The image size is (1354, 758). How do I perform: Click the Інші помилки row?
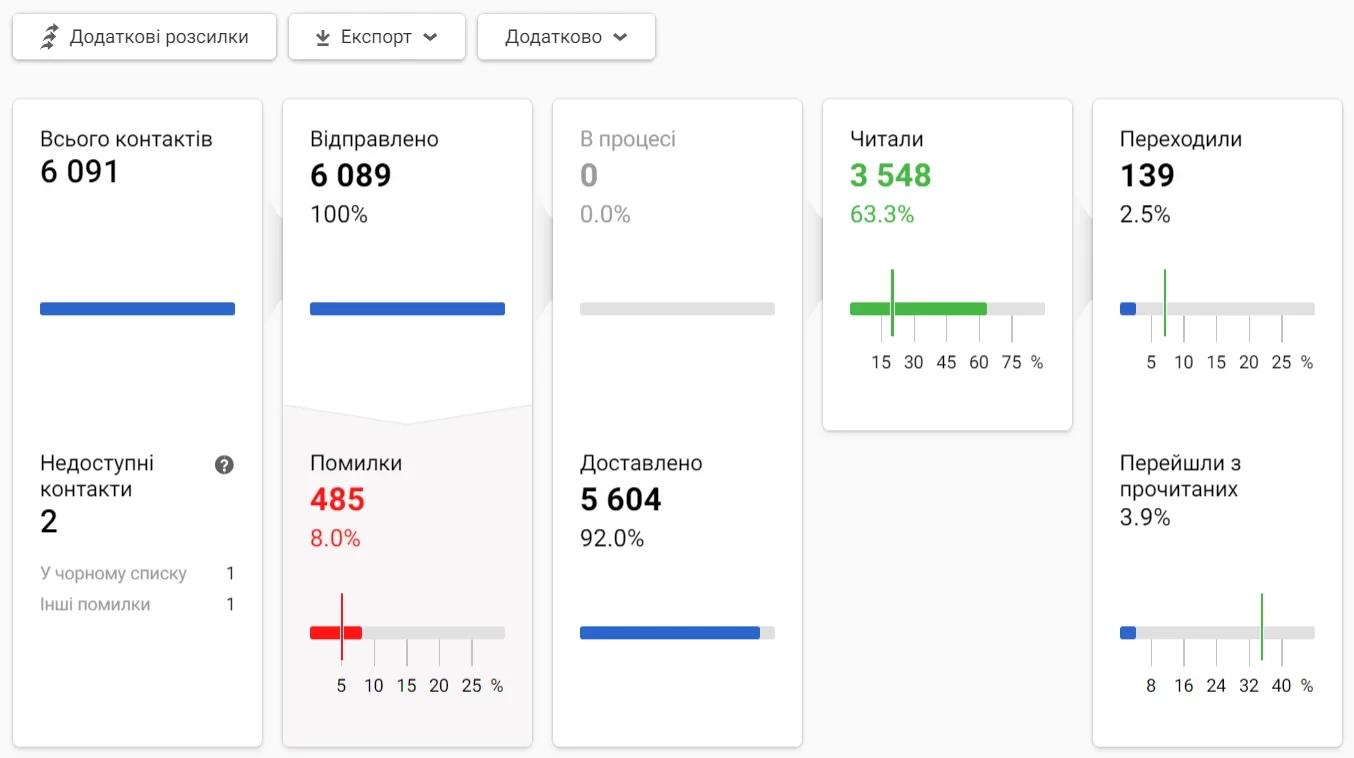(x=137, y=605)
